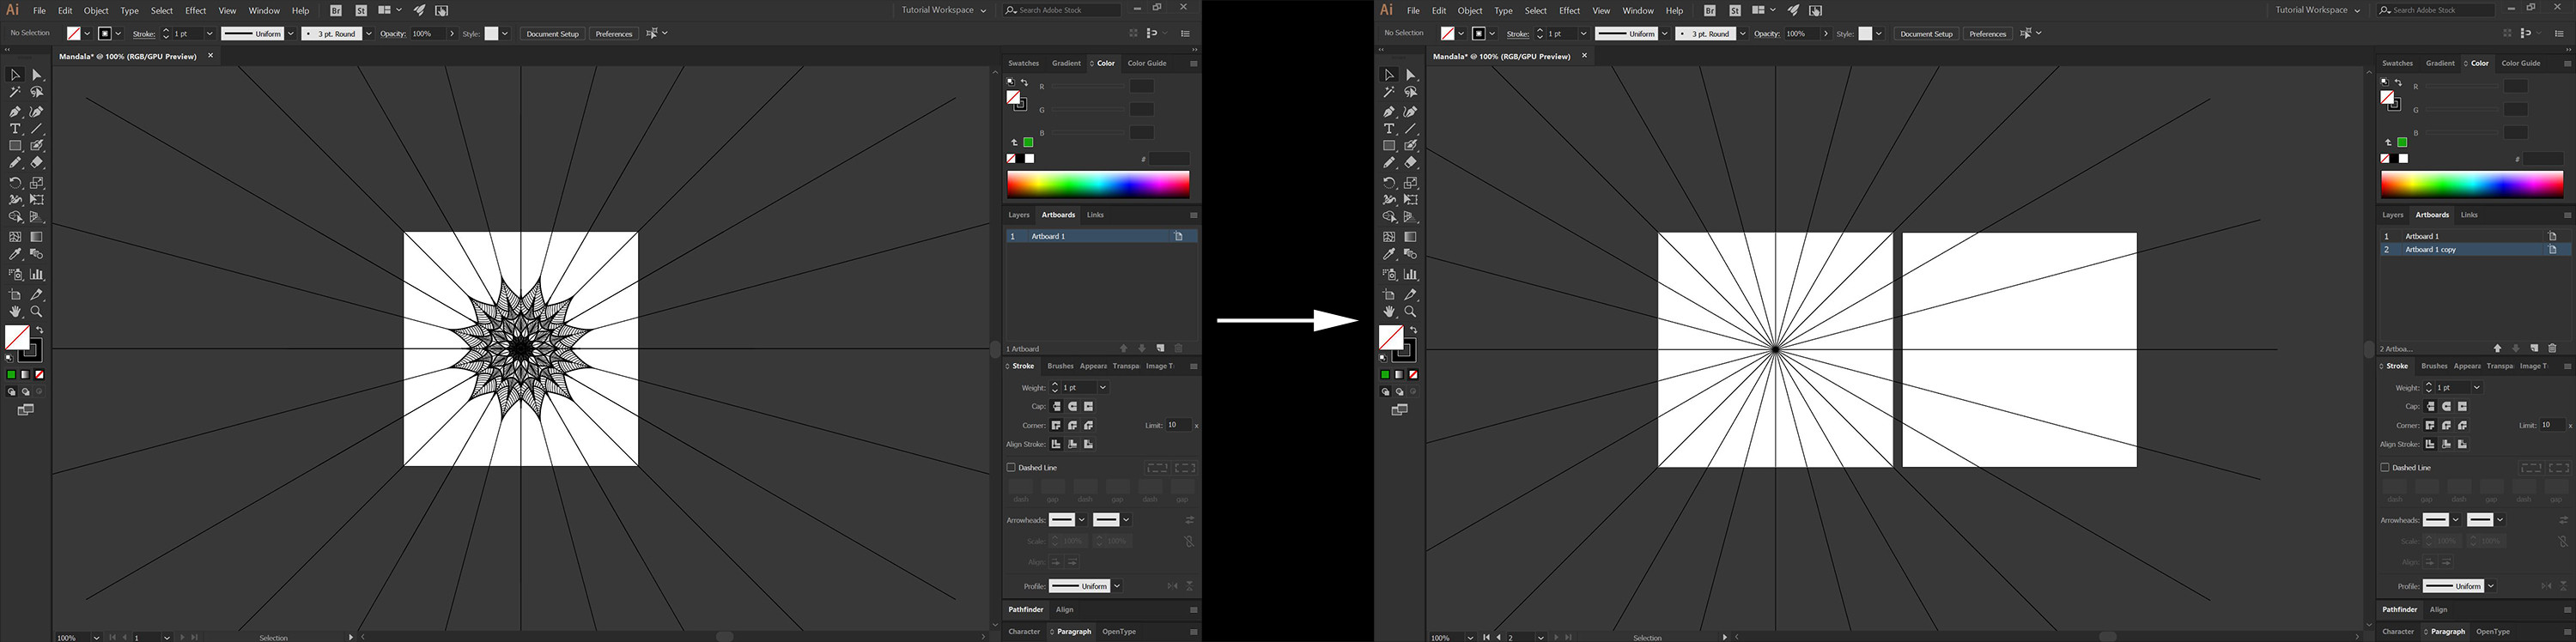Set bevel corner join in right Stroke panel
Image resolution: width=2576 pixels, height=642 pixels.
[2462, 425]
